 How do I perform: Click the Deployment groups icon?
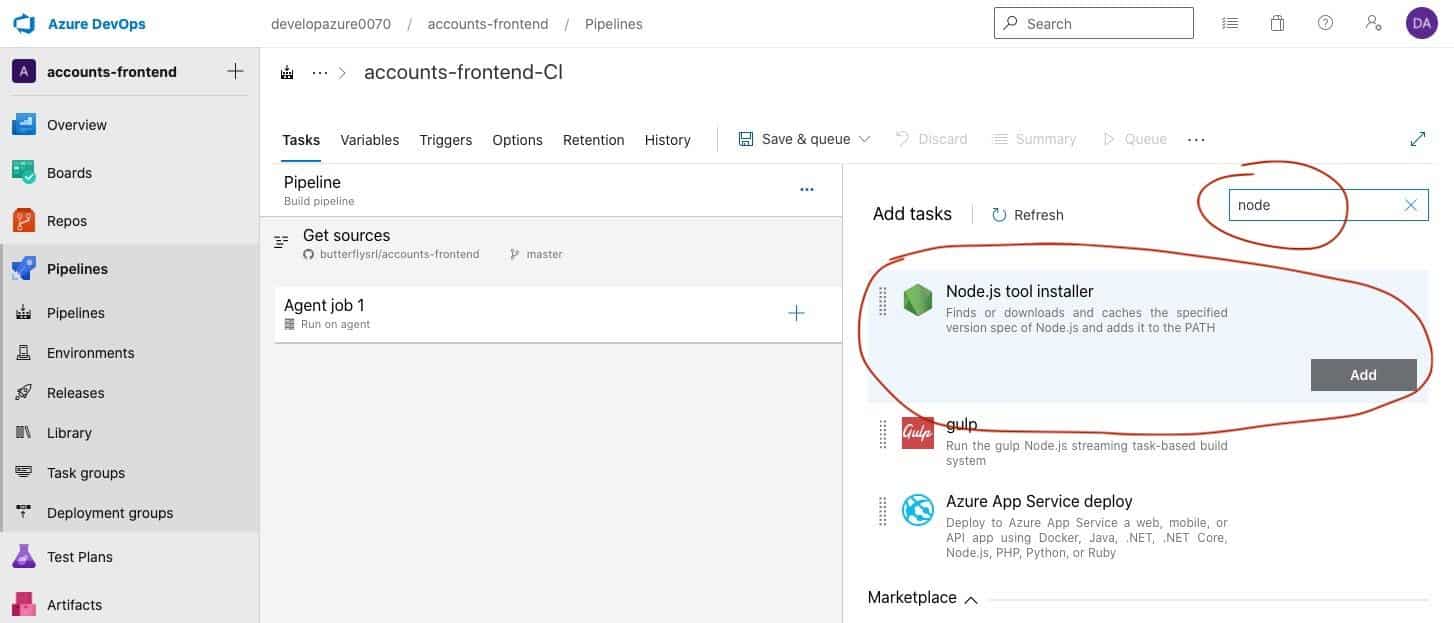24,513
